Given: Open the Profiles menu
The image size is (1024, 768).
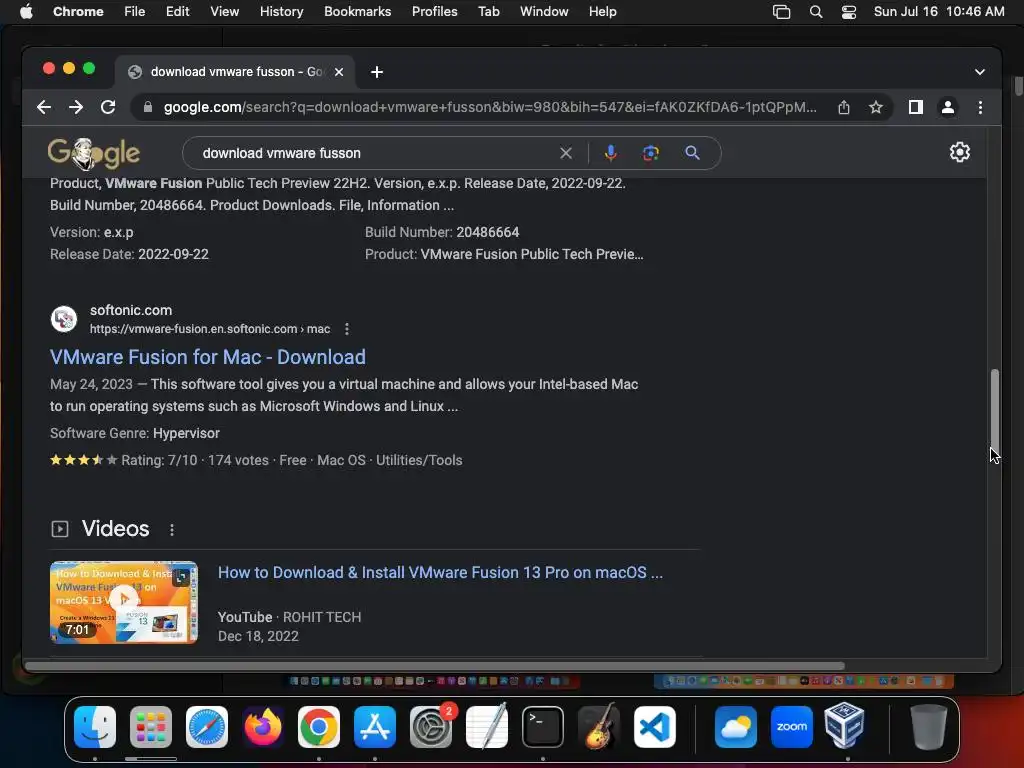Looking at the screenshot, I should coord(434,12).
